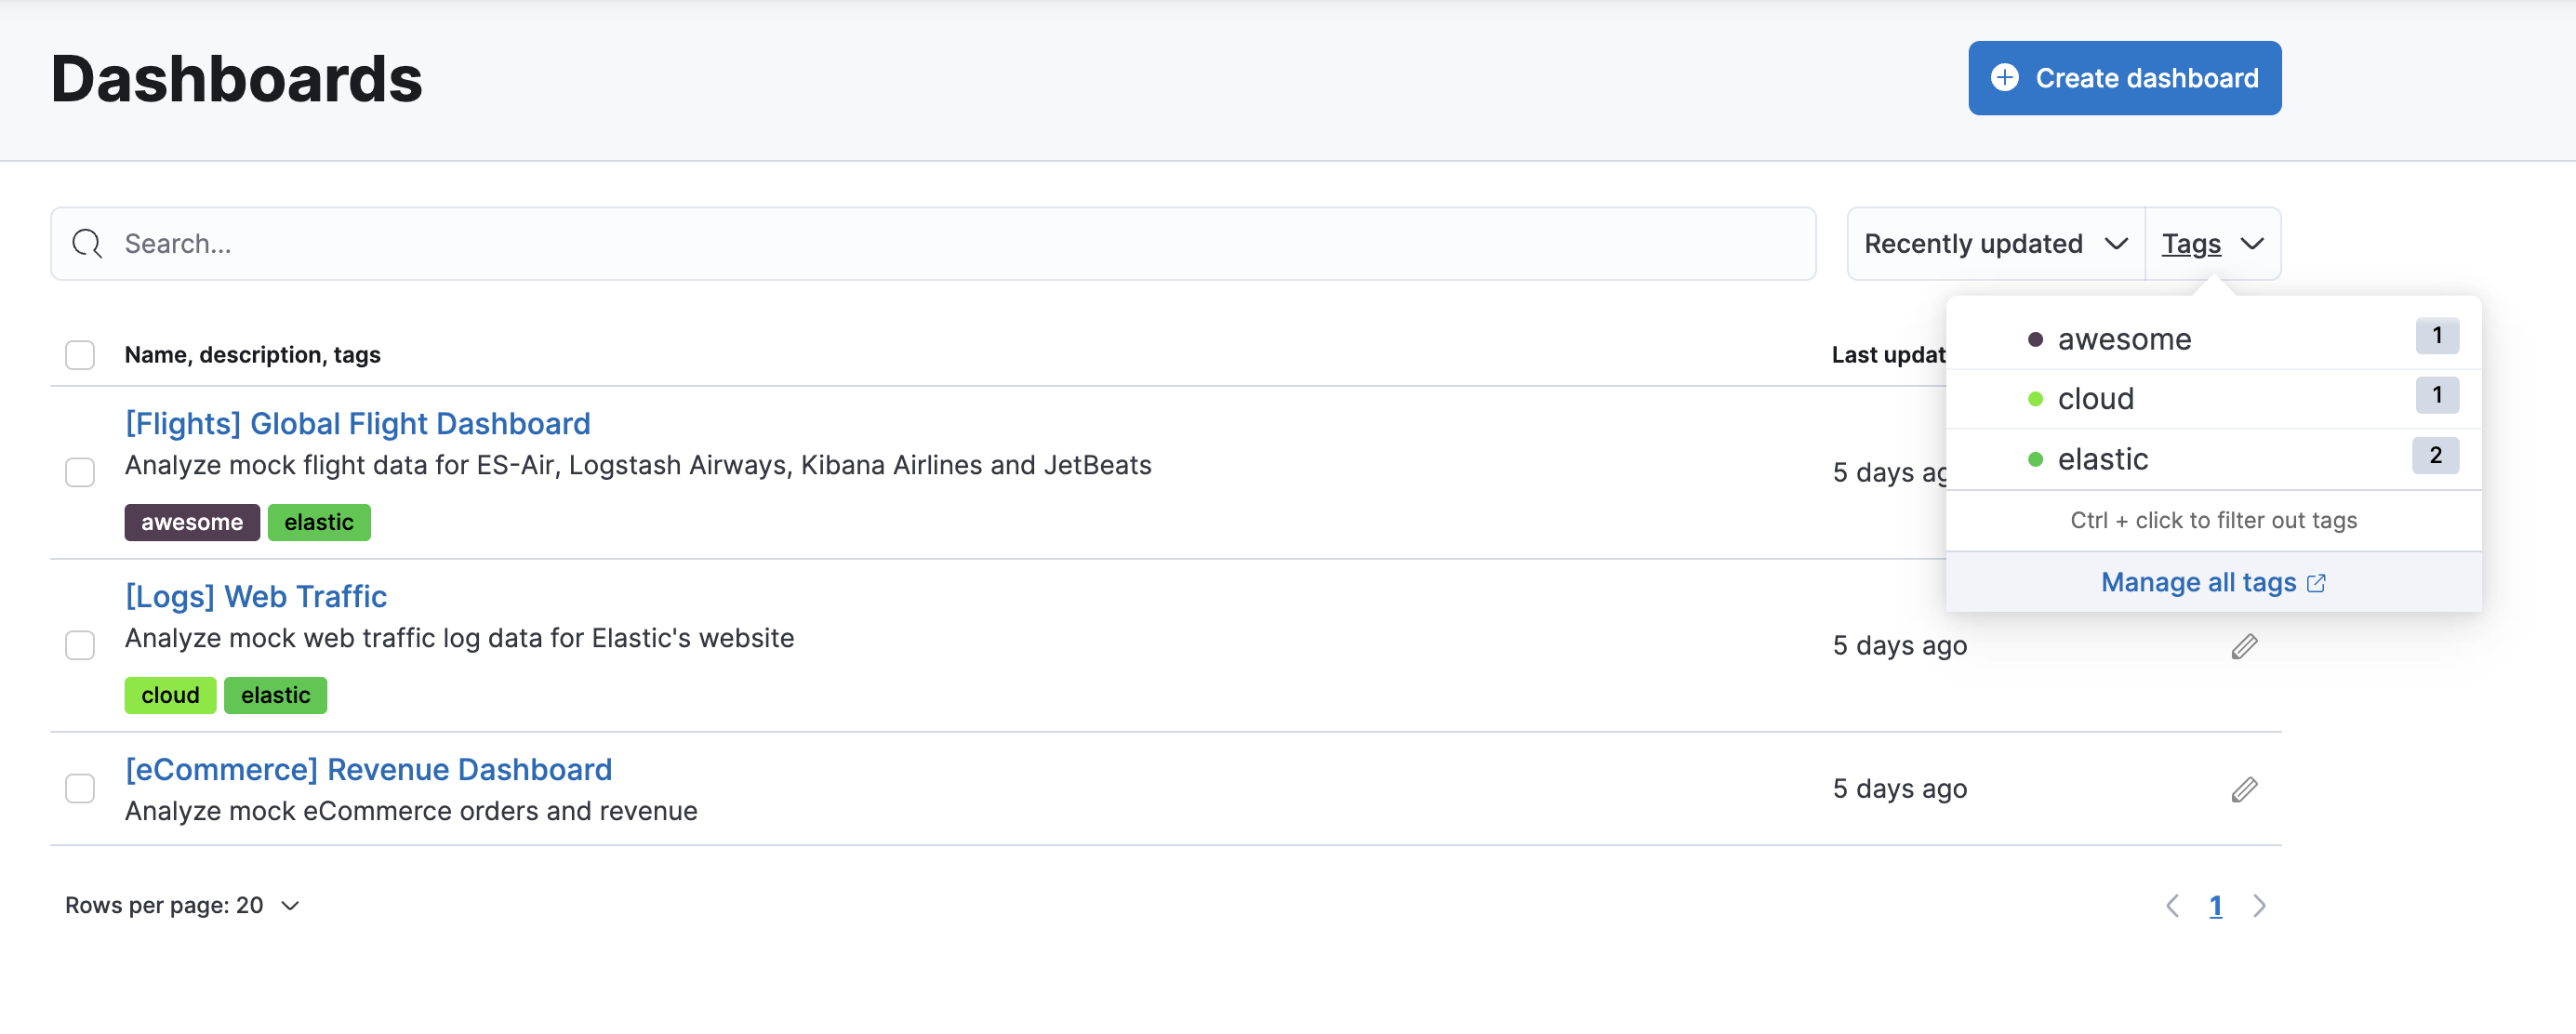Click the search magnifier icon
This screenshot has width=2576, height=1034.
tap(88, 244)
